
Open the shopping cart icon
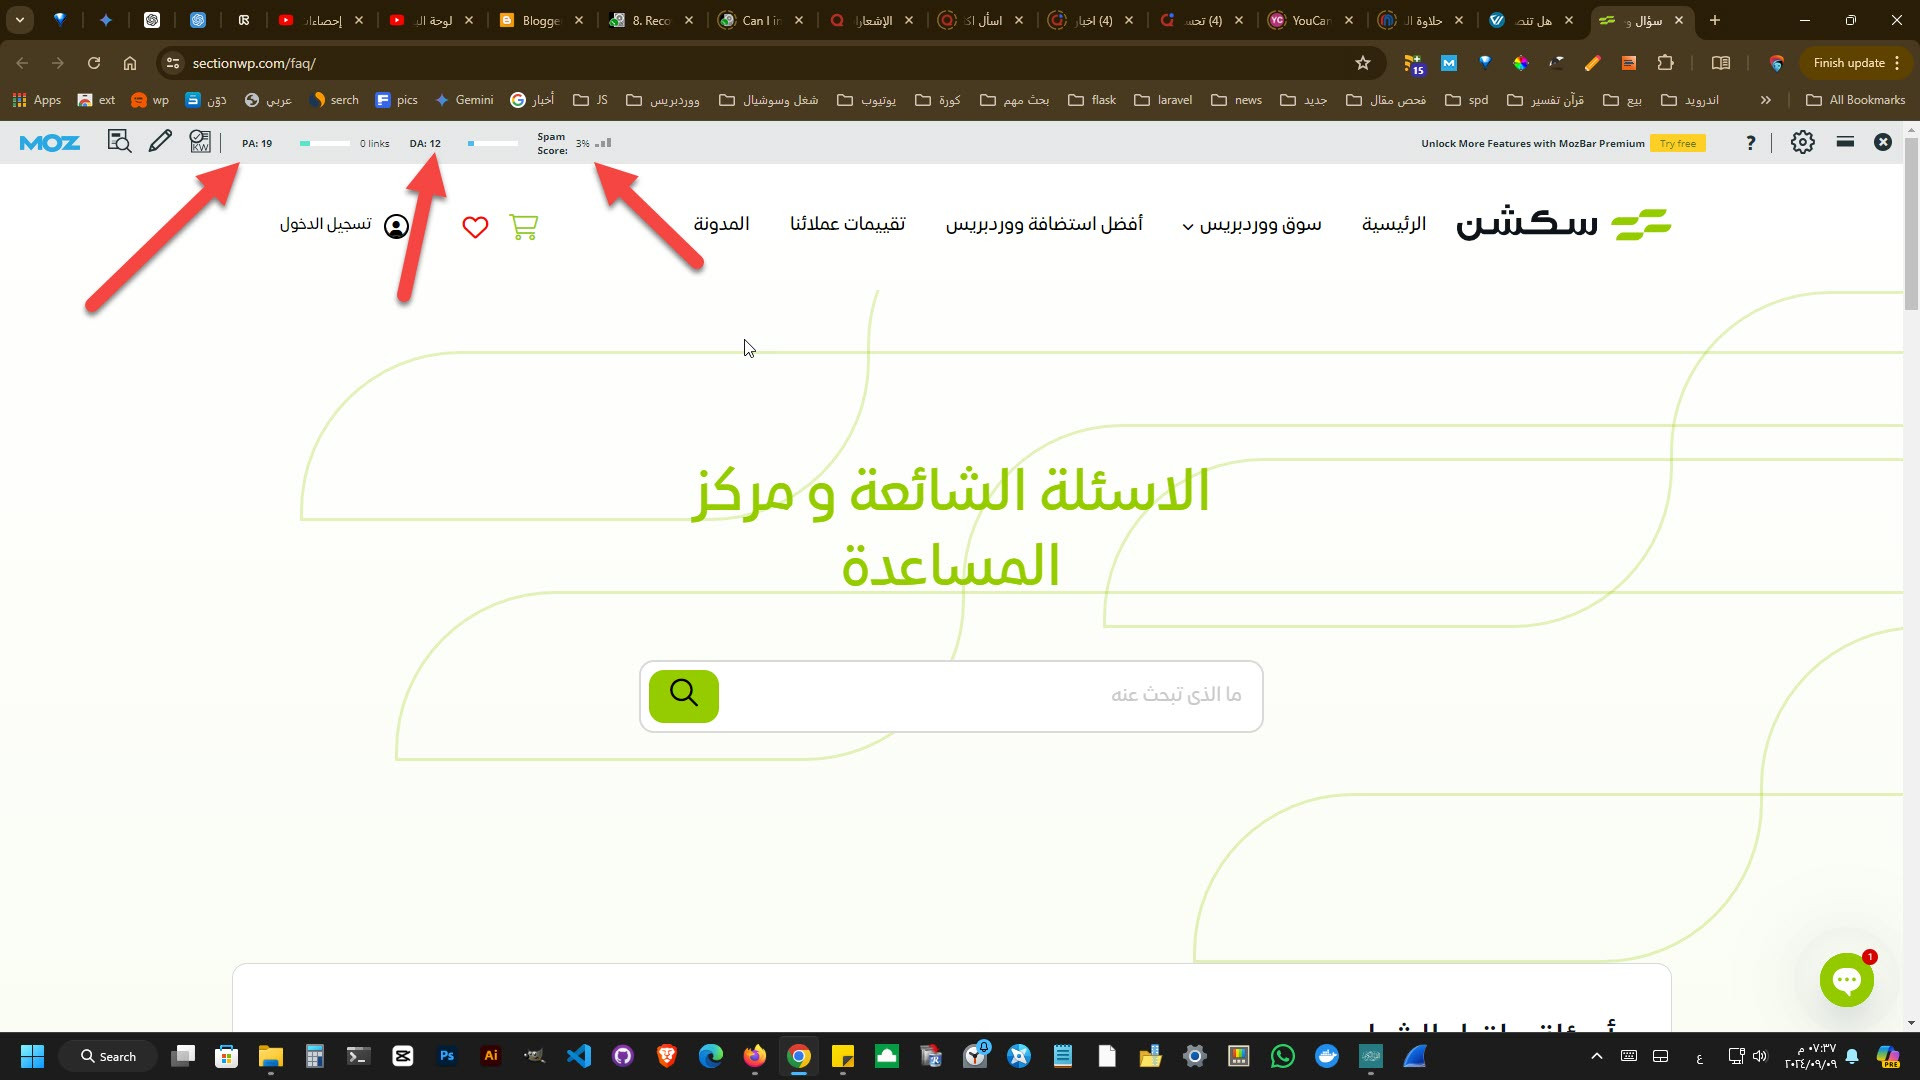point(523,226)
